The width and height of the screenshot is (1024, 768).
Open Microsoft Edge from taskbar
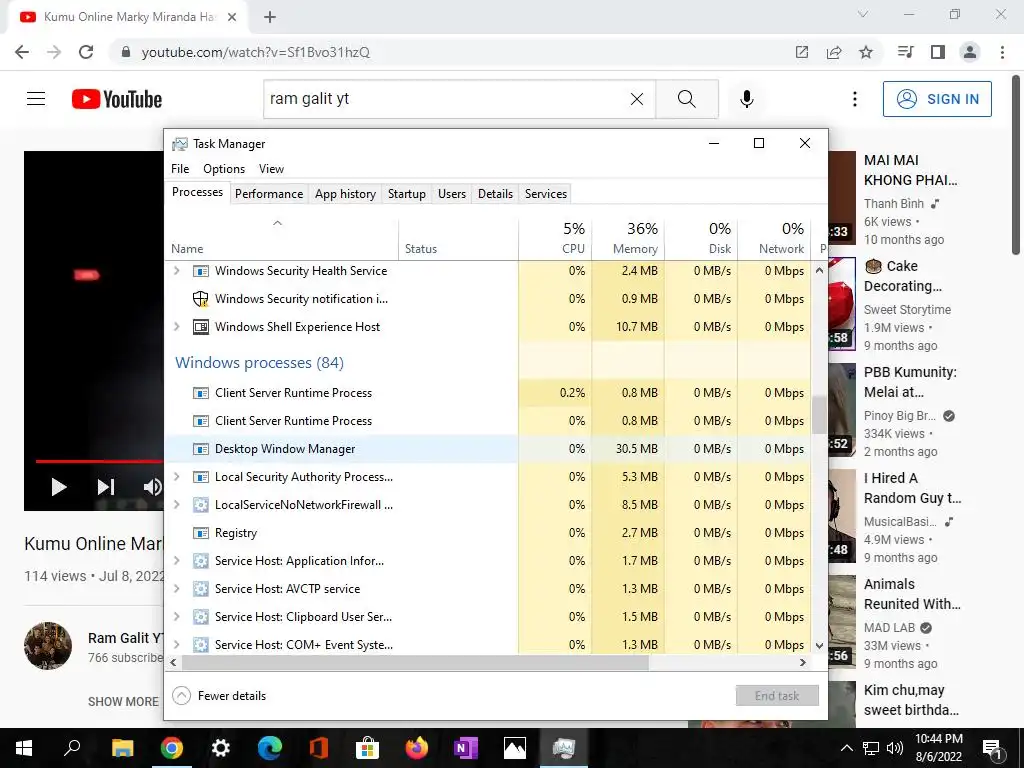point(269,748)
